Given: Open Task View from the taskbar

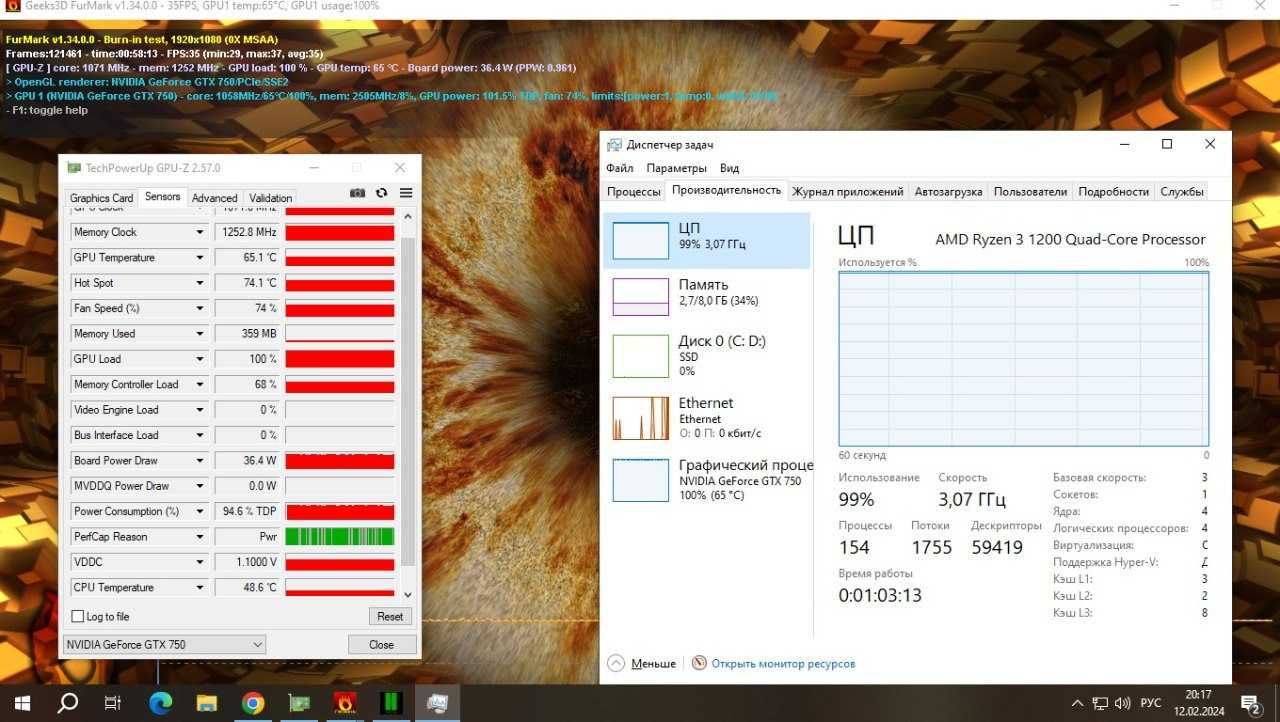Looking at the screenshot, I should pos(113,703).
